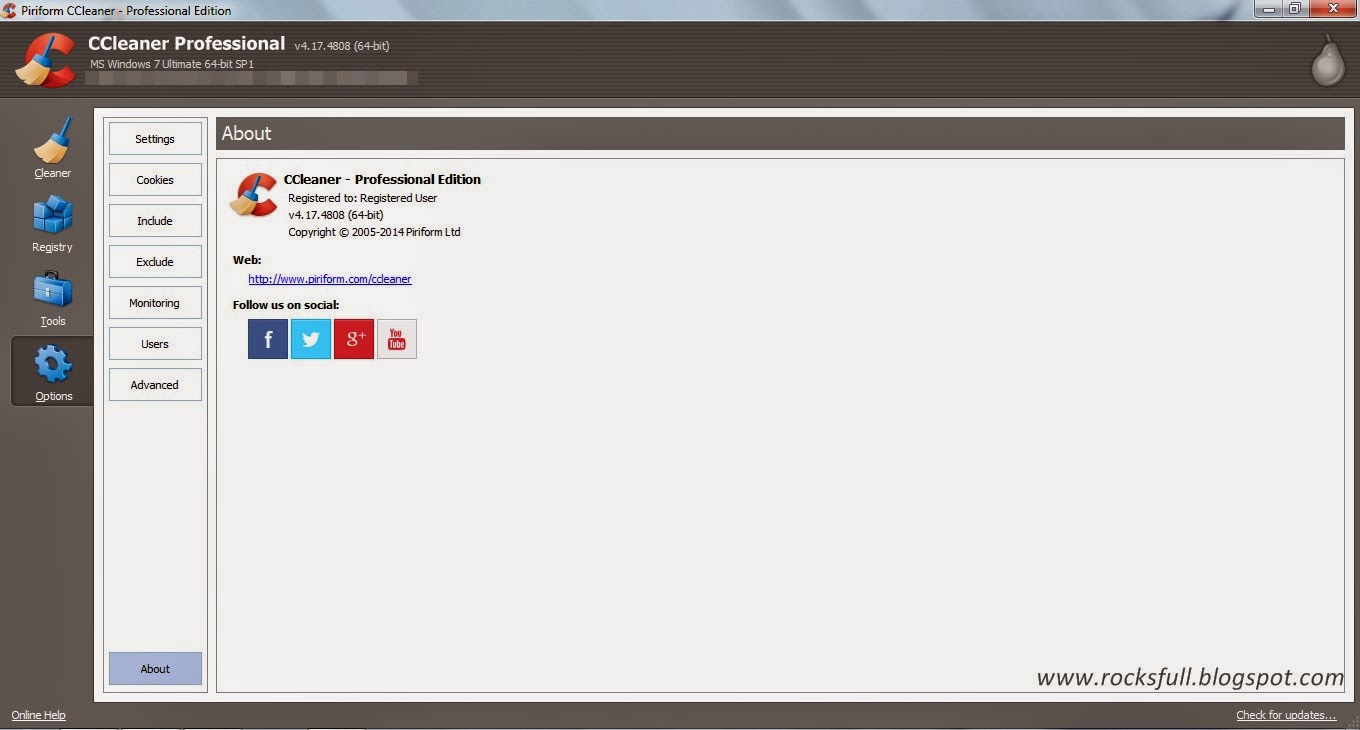Click the Piriform pear logo
Screen dimensions: 1360x730
coord(1328,60)
